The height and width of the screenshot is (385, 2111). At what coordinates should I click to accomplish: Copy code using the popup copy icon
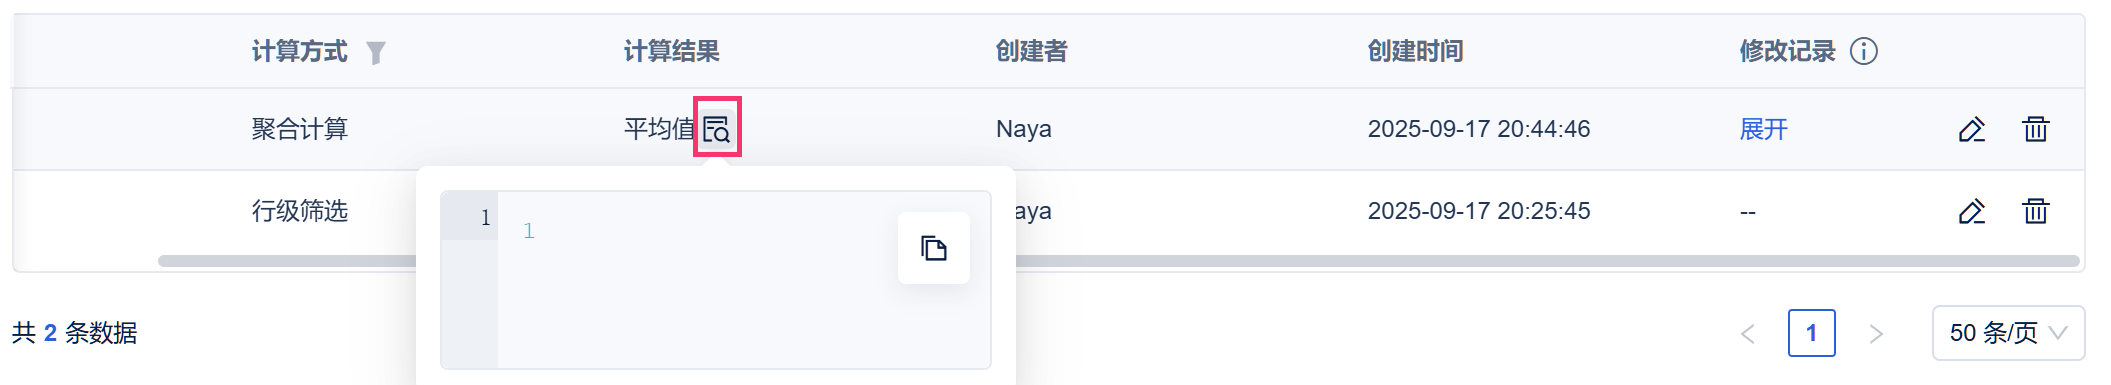tap(934, 248)
